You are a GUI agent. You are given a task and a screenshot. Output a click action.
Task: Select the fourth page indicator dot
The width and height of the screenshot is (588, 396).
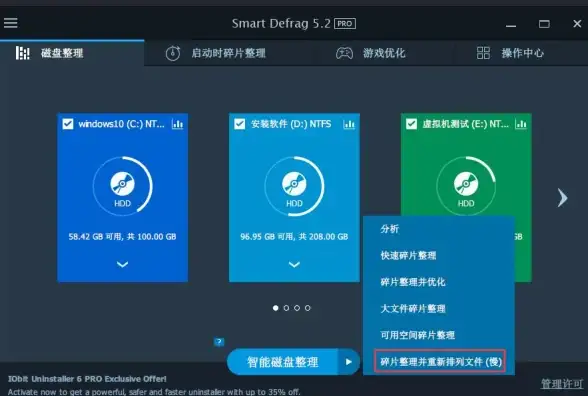click(308, 308)
